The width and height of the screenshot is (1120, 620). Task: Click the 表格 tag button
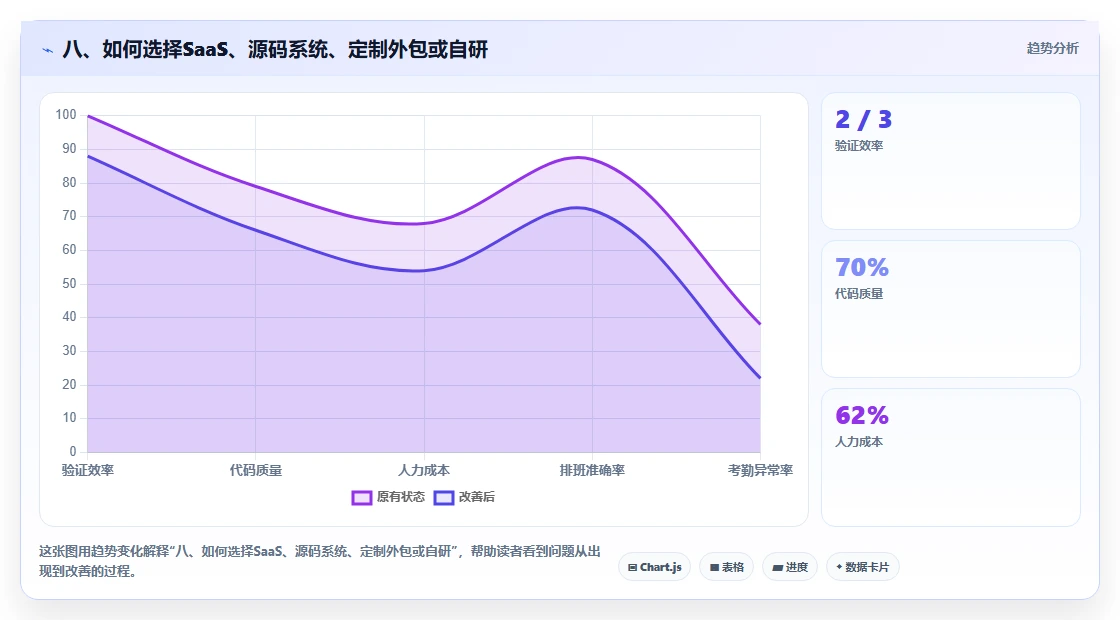tap(726, 567)
